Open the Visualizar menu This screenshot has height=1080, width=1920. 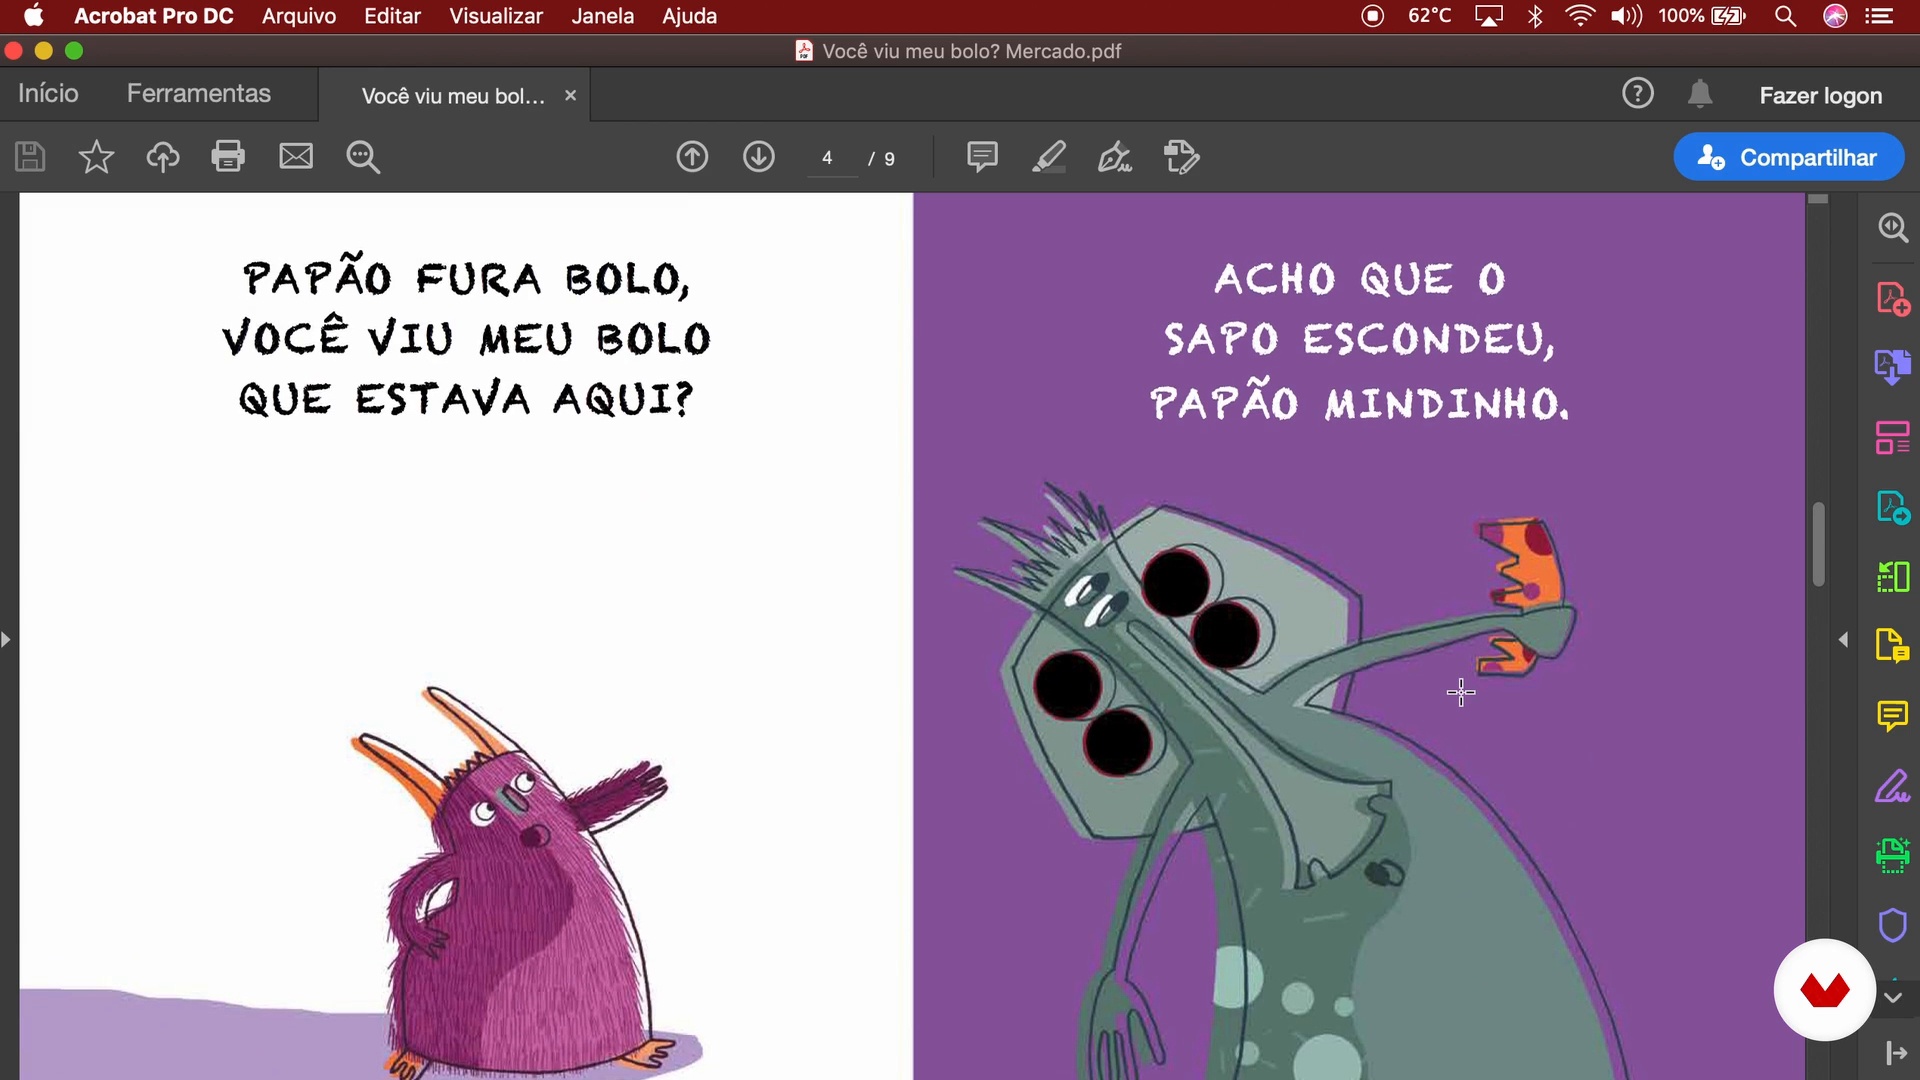(x=496, y=16)
